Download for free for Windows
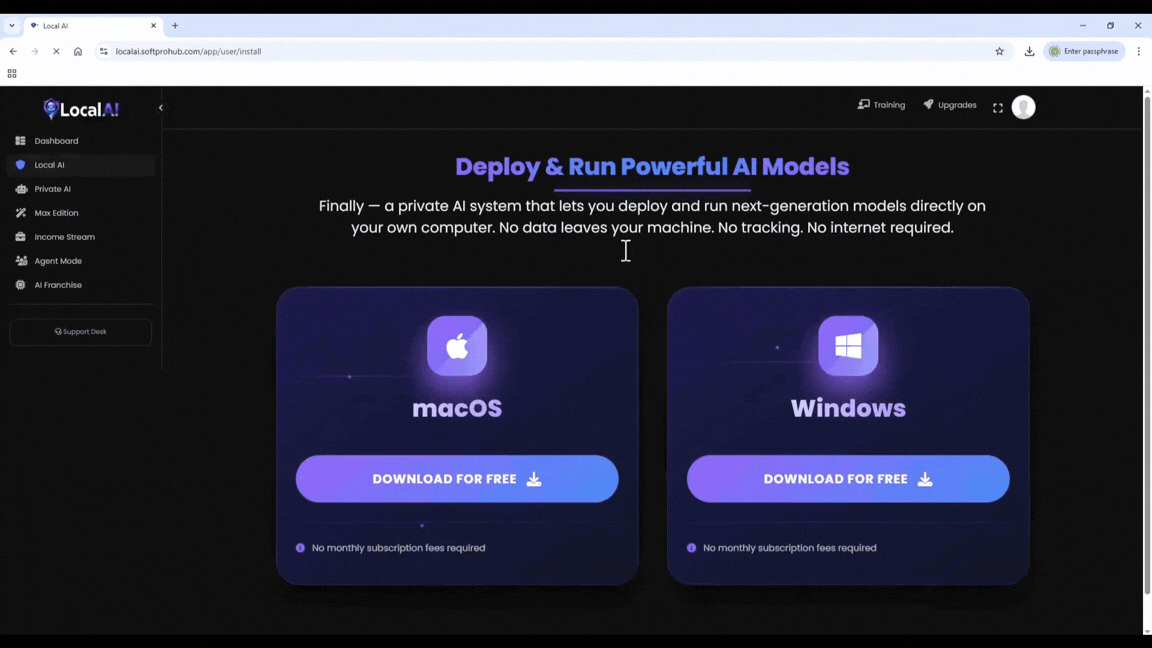Image resolution: width=1152 pixels, height=648 pixels. click(848, 479)
